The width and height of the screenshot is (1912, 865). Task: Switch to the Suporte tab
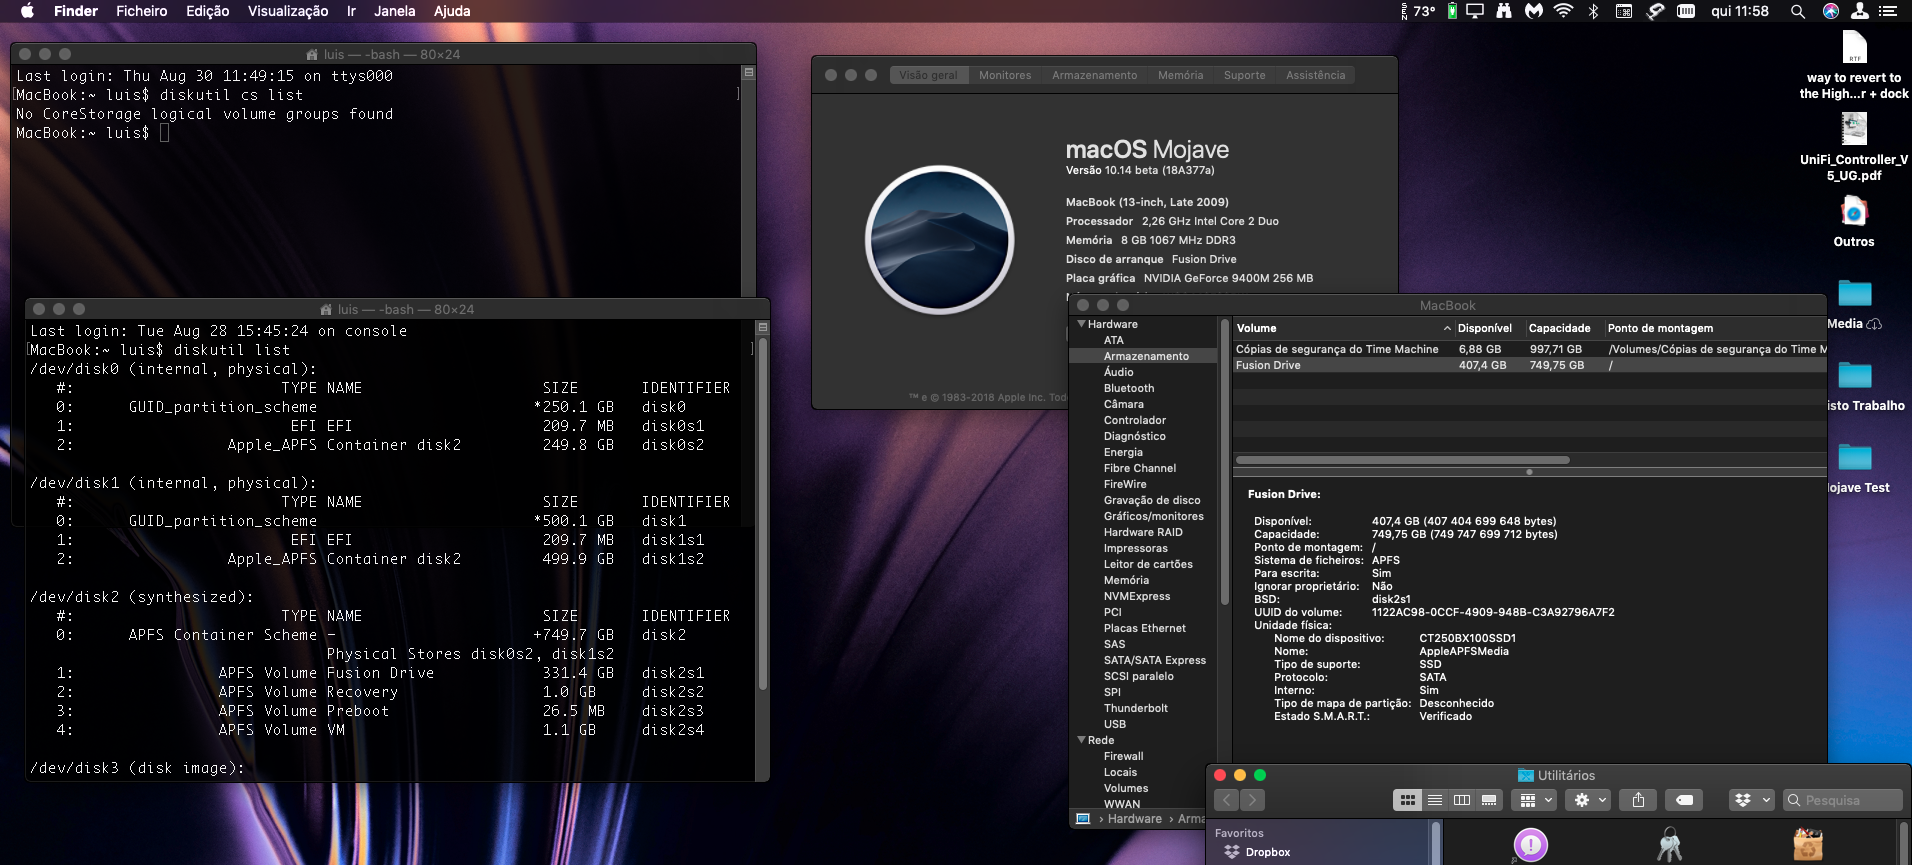point(1244,75)
